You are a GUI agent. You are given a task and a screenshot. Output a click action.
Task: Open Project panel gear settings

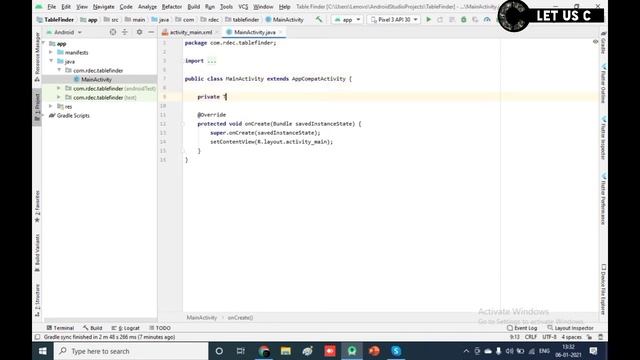tap(139, 32)
